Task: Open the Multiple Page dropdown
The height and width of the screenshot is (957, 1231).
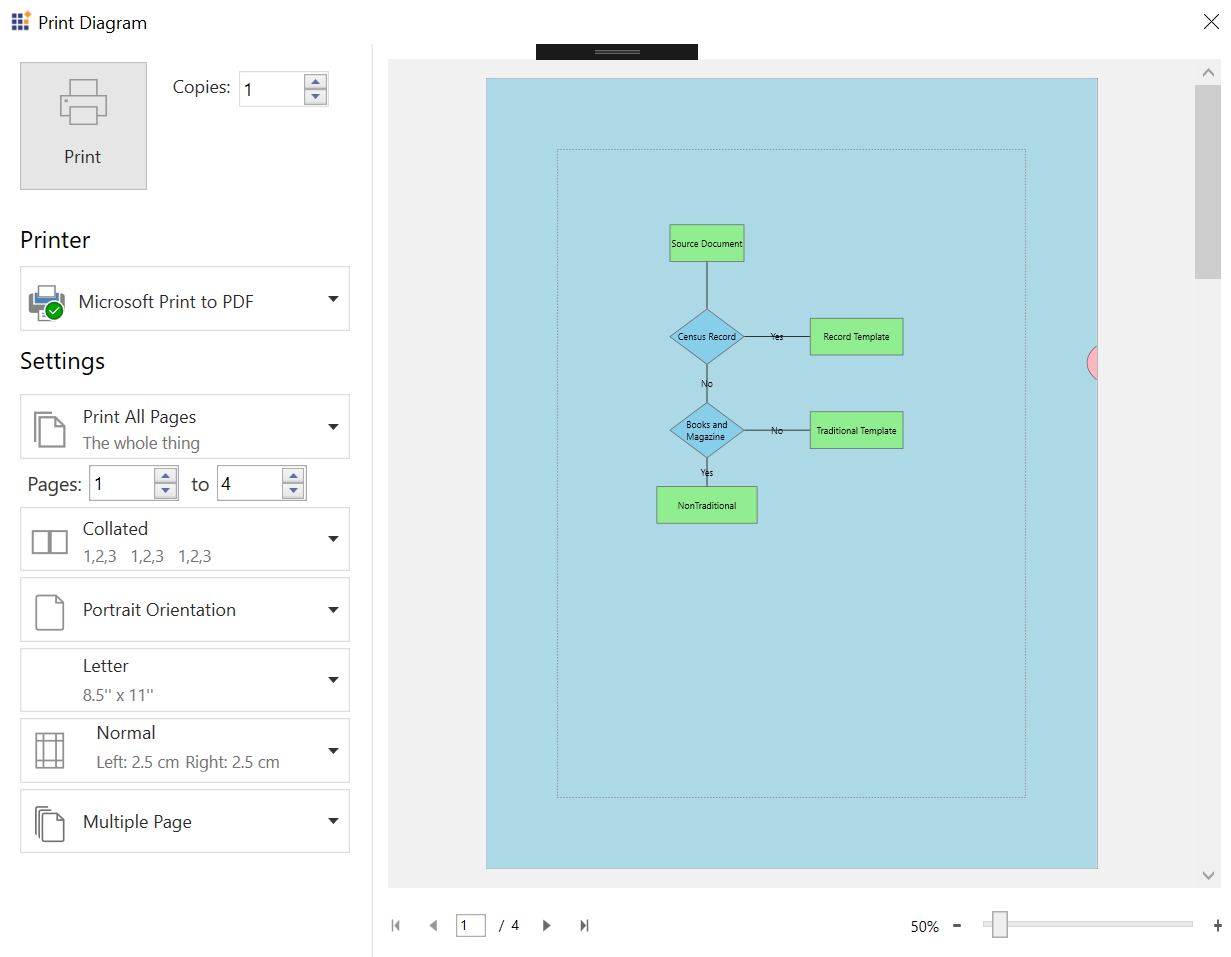Action: [x=185, y=821]
